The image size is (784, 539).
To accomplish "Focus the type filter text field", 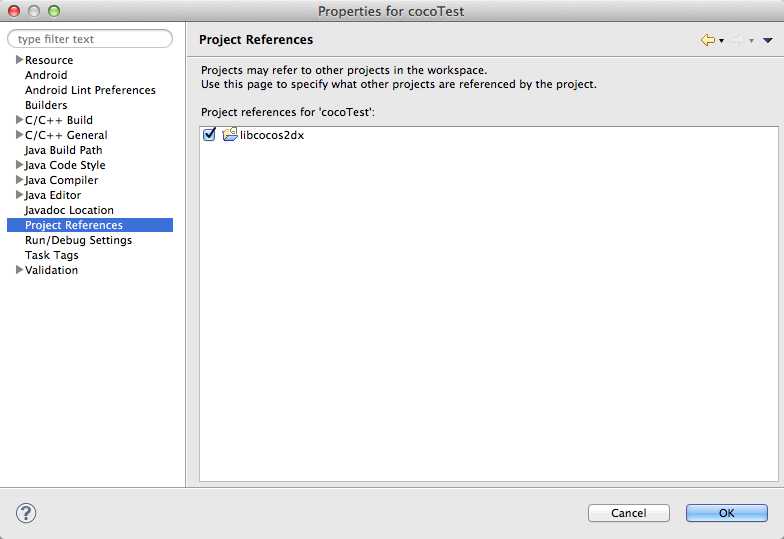I will point(90,39).
